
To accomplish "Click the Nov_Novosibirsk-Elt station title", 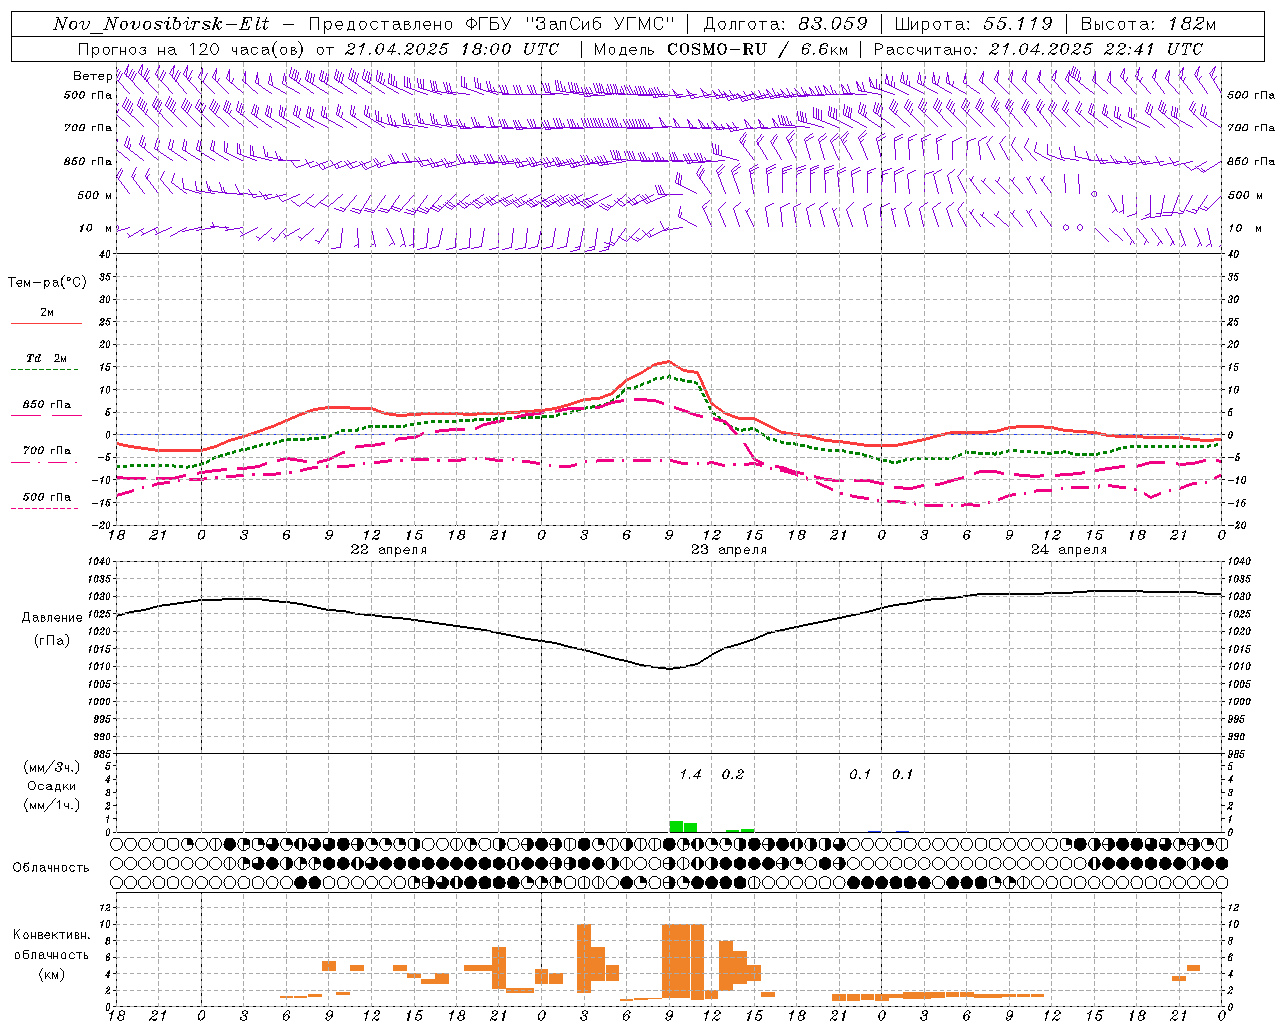I will pyautogui.click(x=161, y=24).
